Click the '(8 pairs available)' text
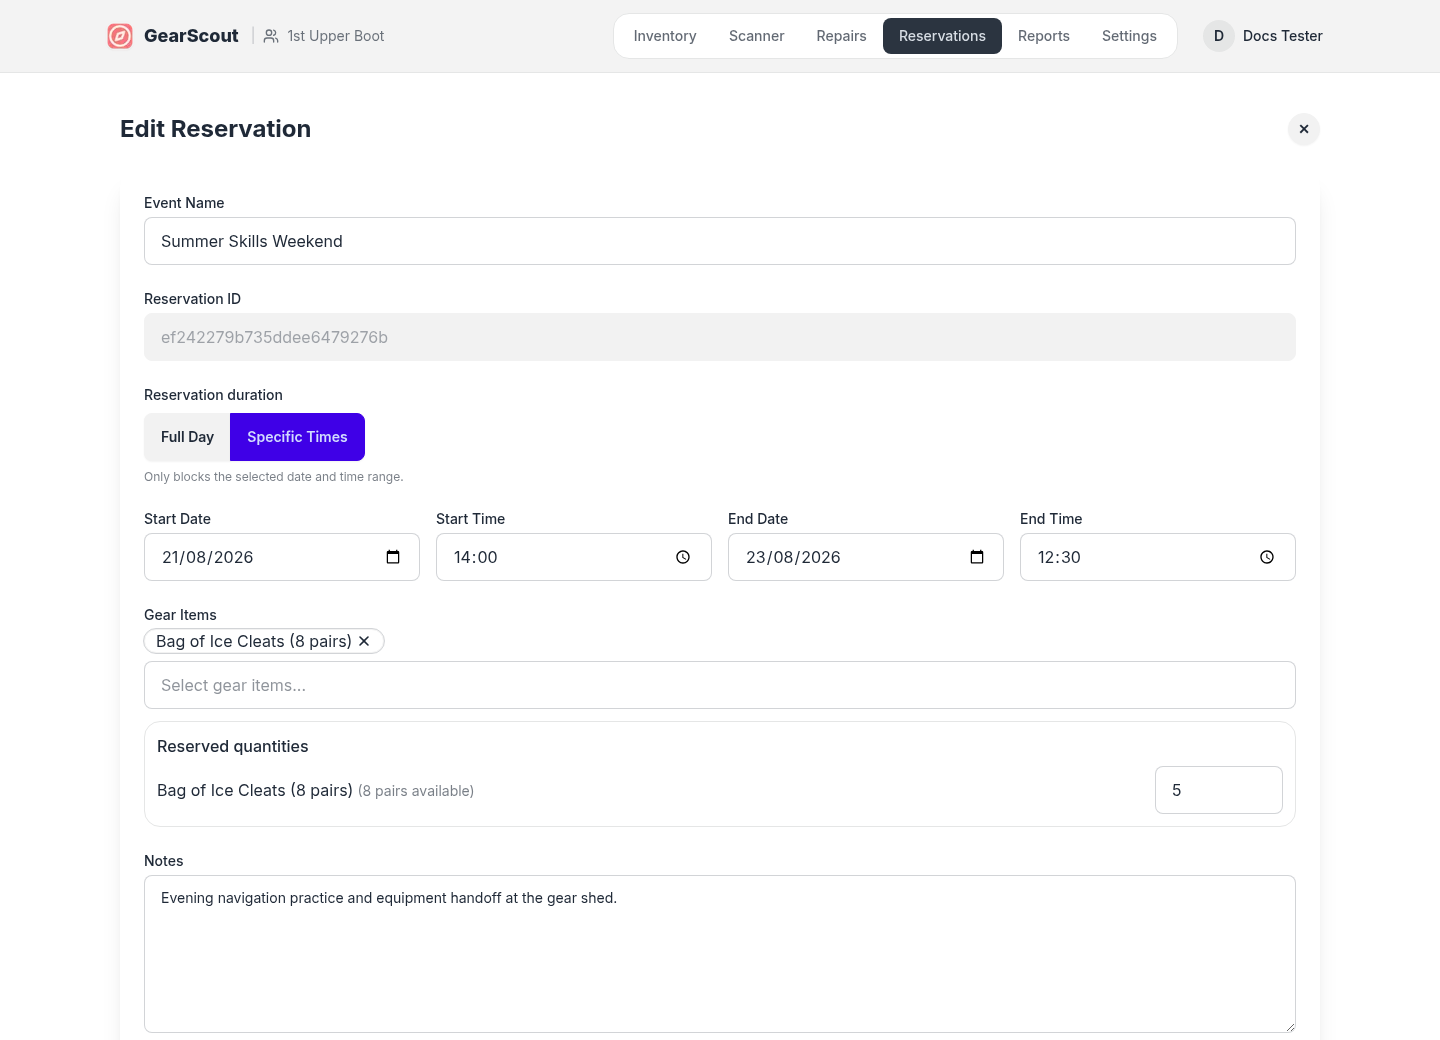 tap(416, 791)
